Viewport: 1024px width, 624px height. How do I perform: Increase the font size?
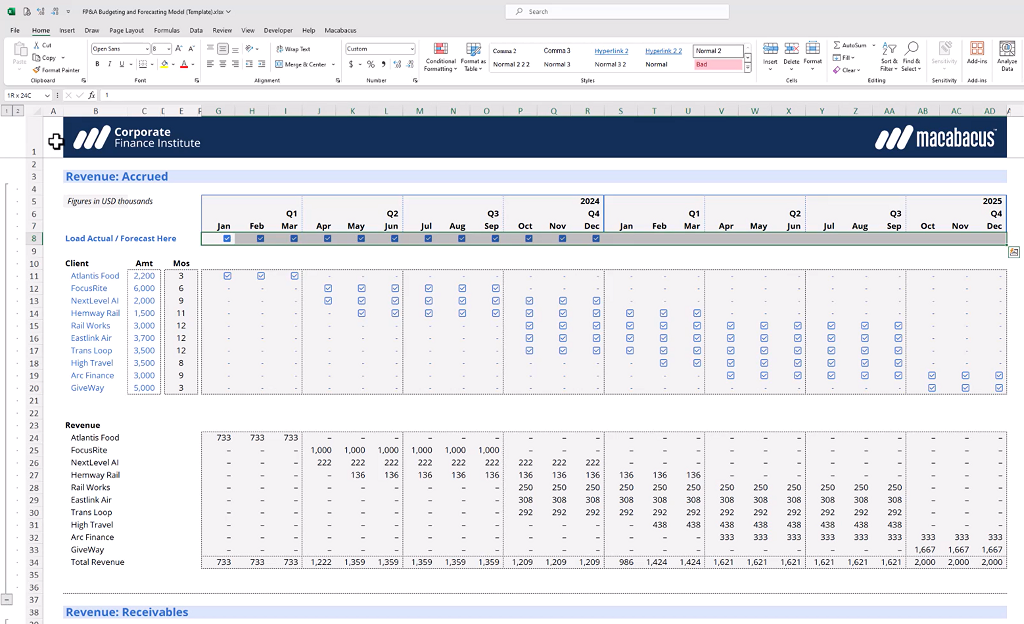point(179,49)
